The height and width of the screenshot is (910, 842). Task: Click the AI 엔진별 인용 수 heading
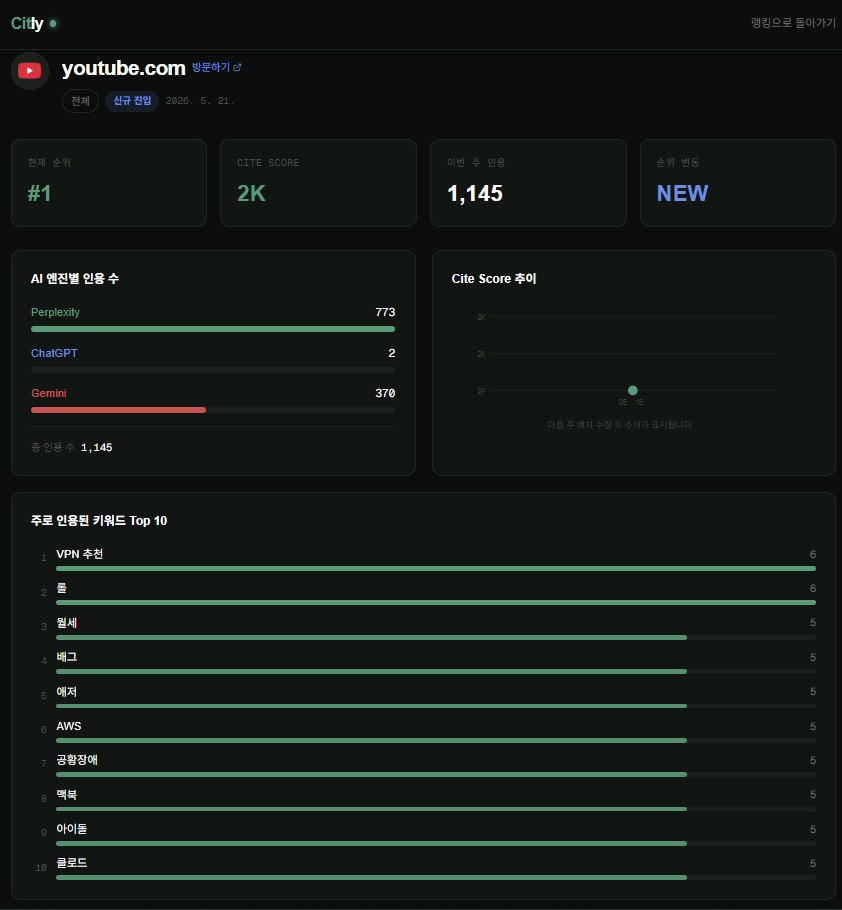[x=75, y=279]
